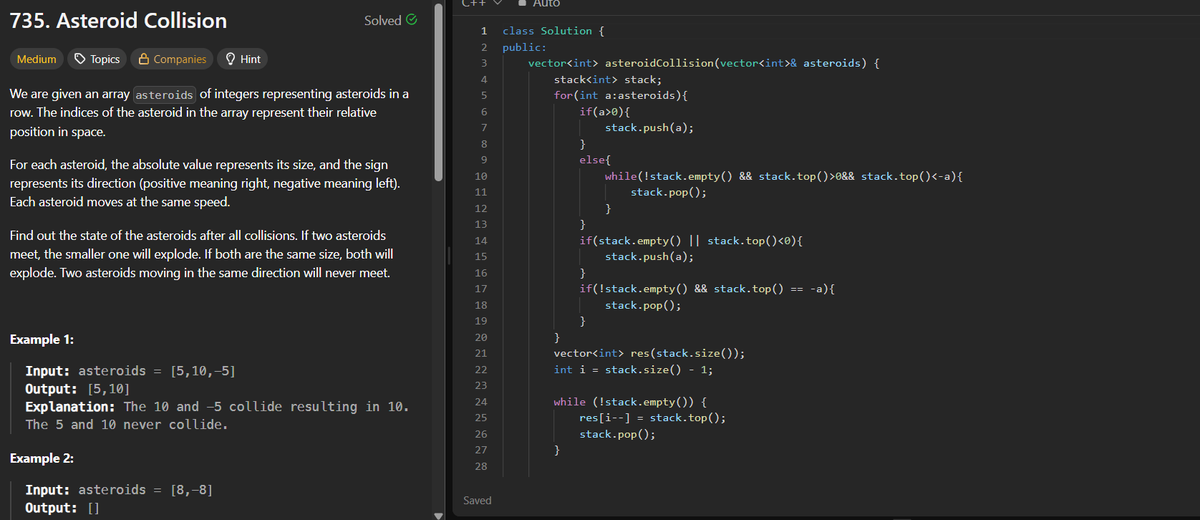Click the Medium difficulty badge
1200x520 pixels.
pyautogui.click(x=37, y=59)
